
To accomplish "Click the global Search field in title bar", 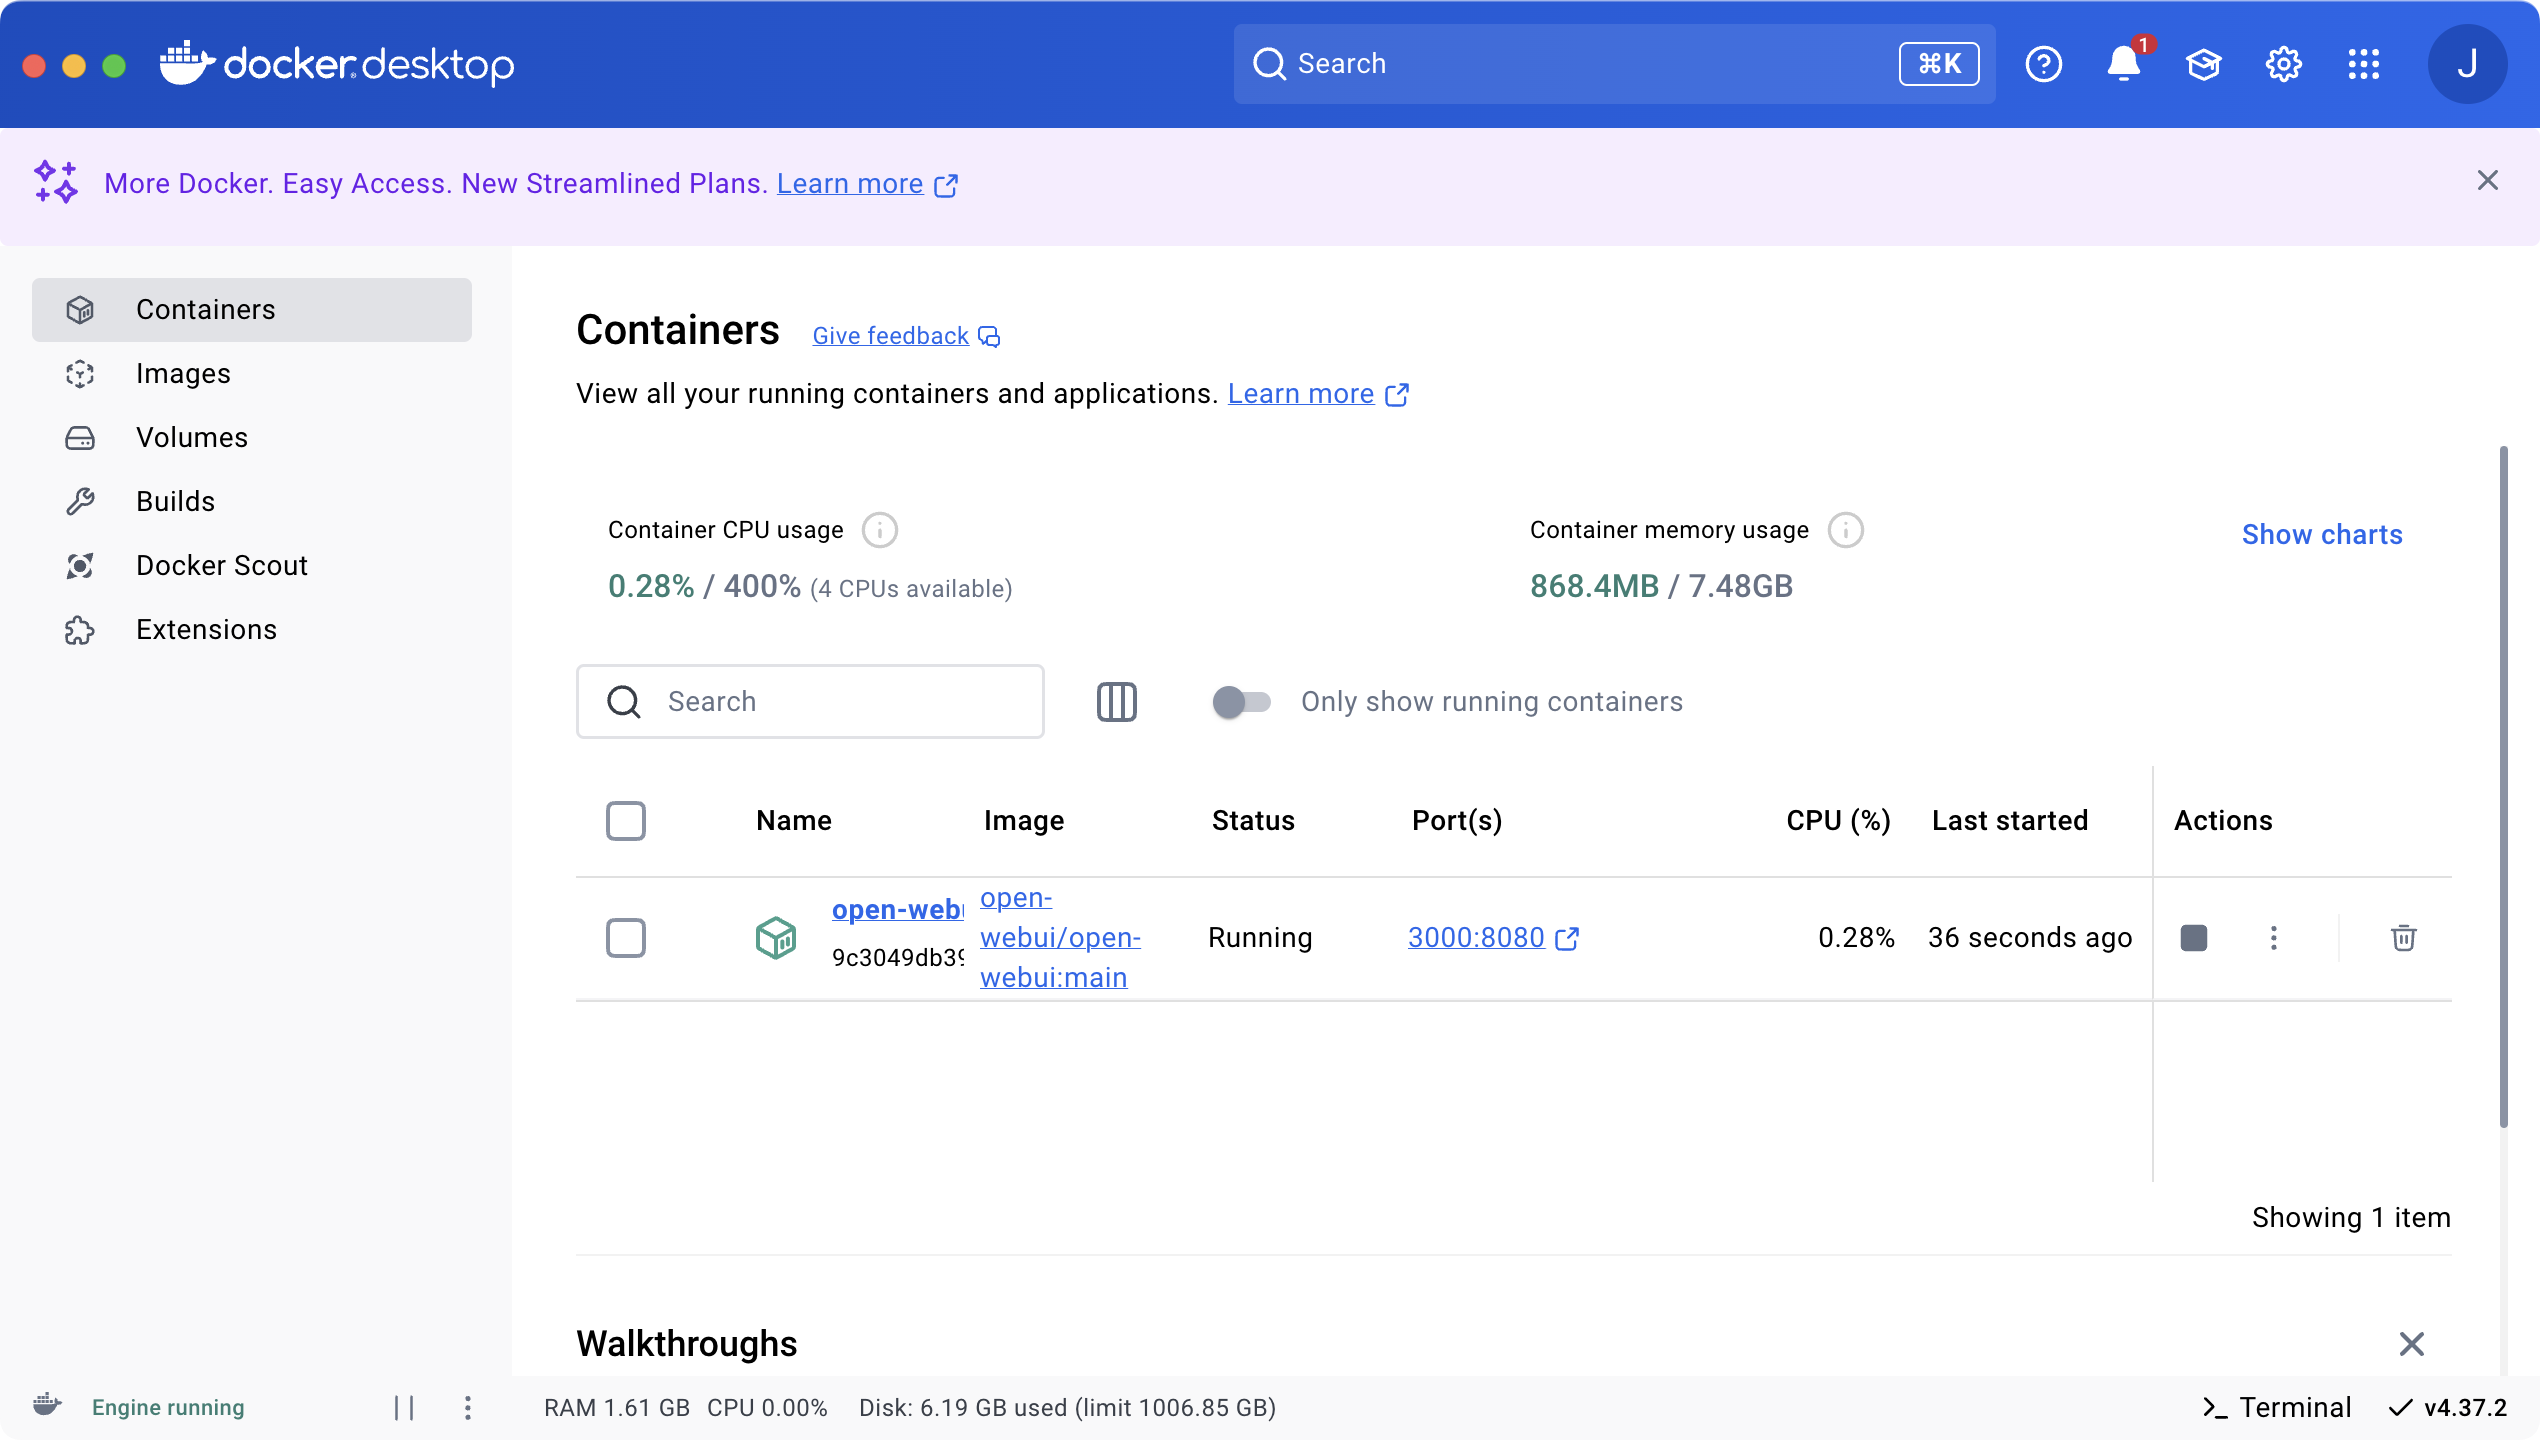I will click(x=1614, y=64).
